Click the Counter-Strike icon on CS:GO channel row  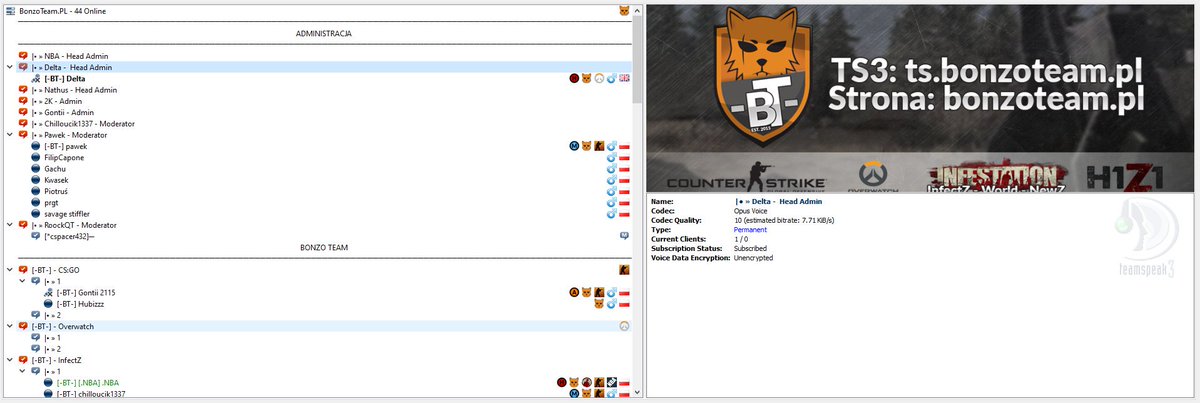point(624,270)
